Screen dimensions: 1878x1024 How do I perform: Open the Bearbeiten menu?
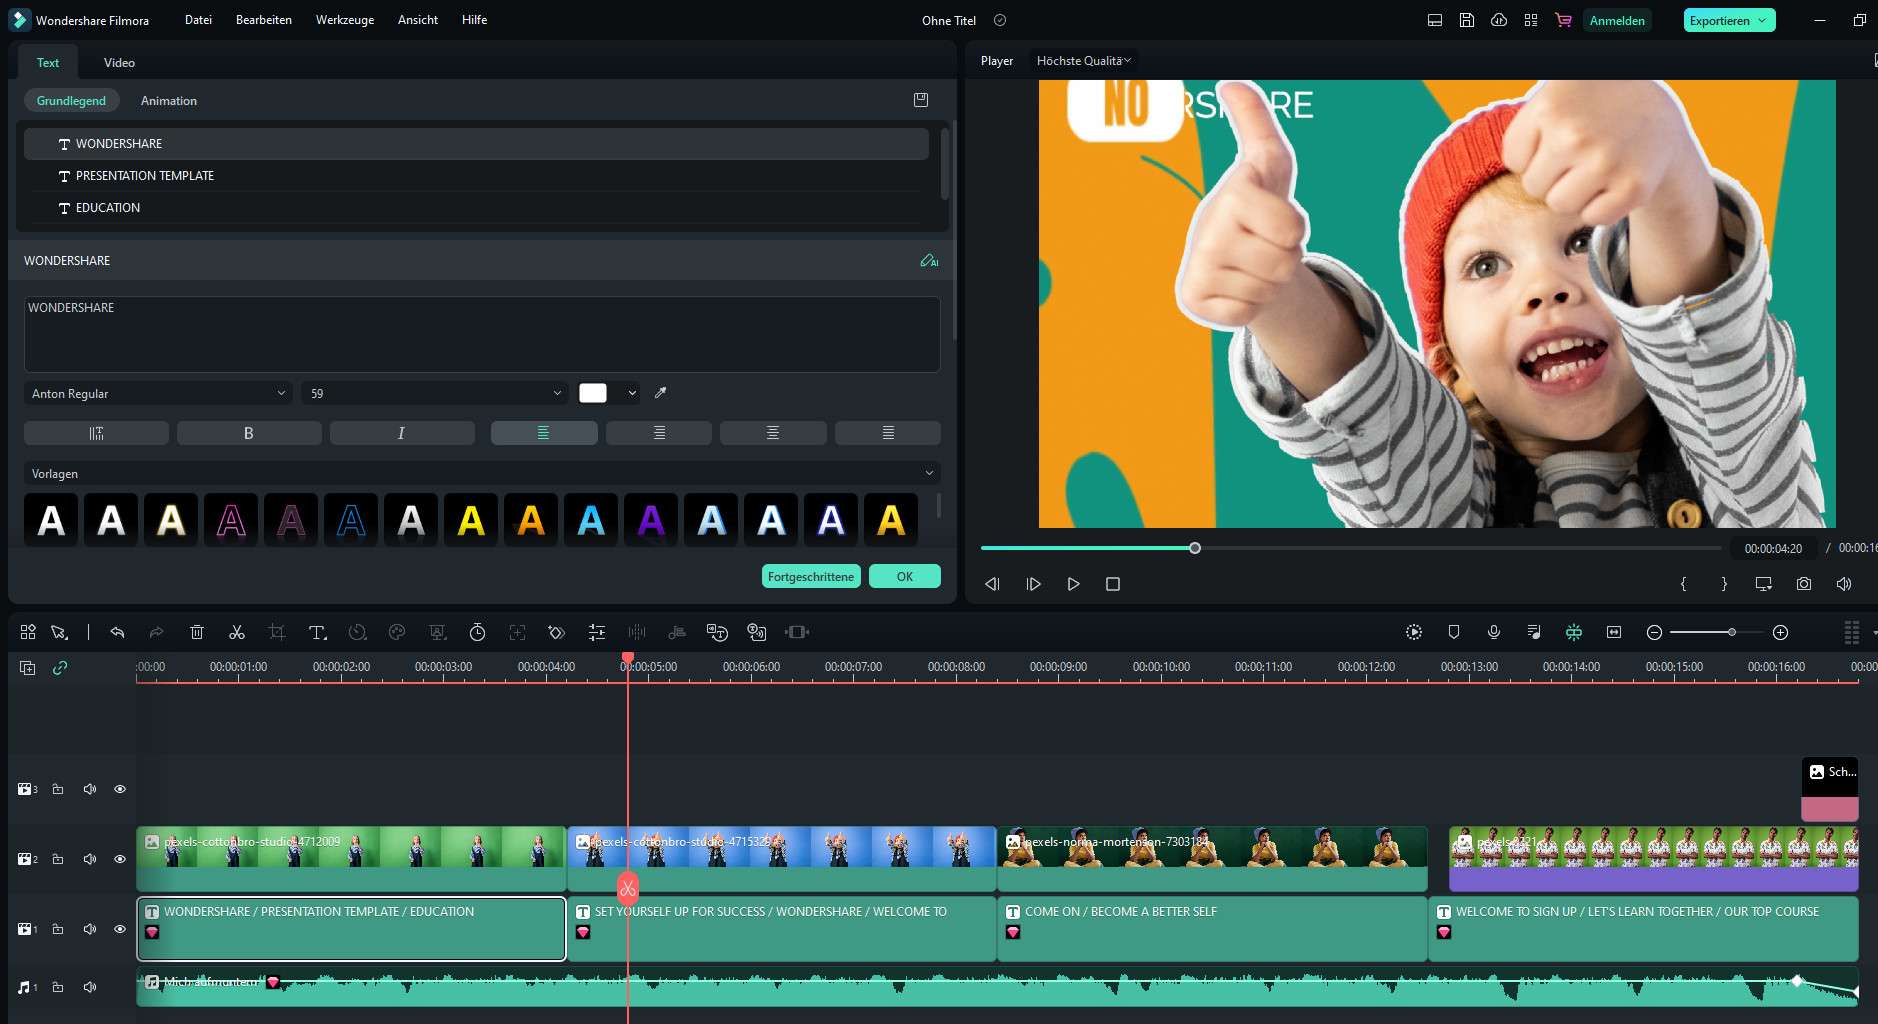[x=264, y=20]
